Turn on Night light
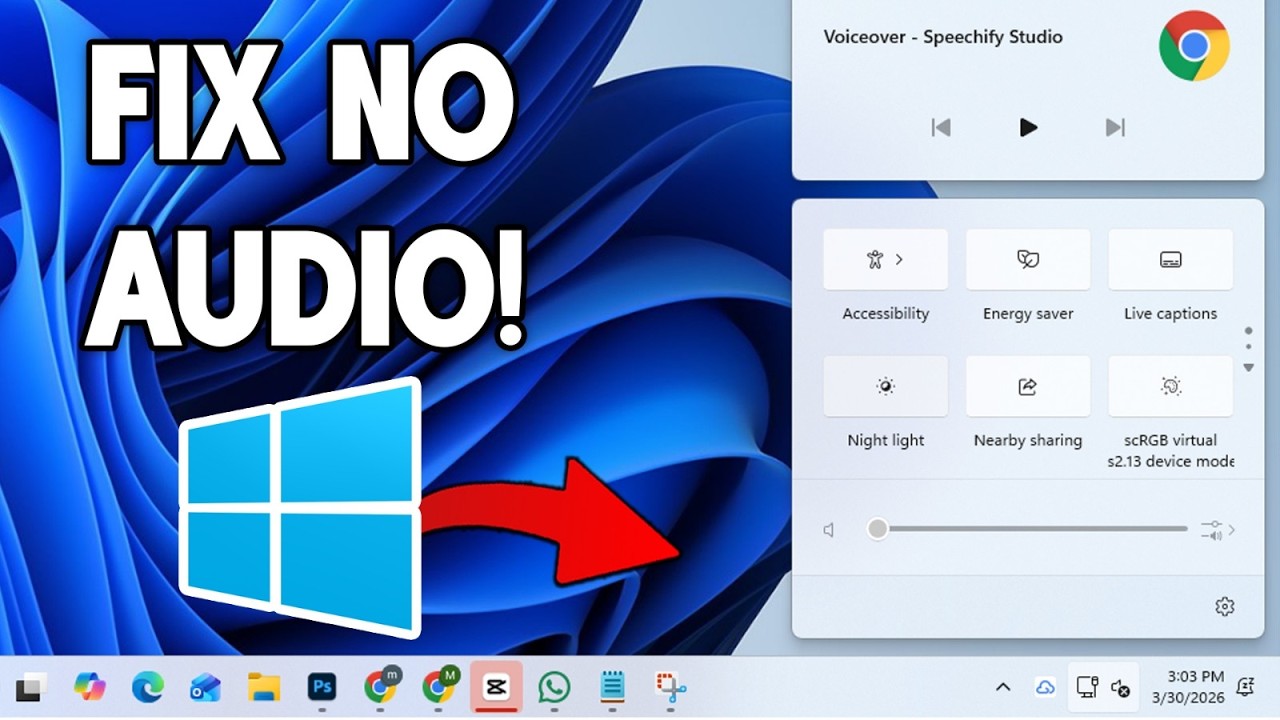Image resolution: width=1280 pixels, height=720 pixels. click(885, 386)
